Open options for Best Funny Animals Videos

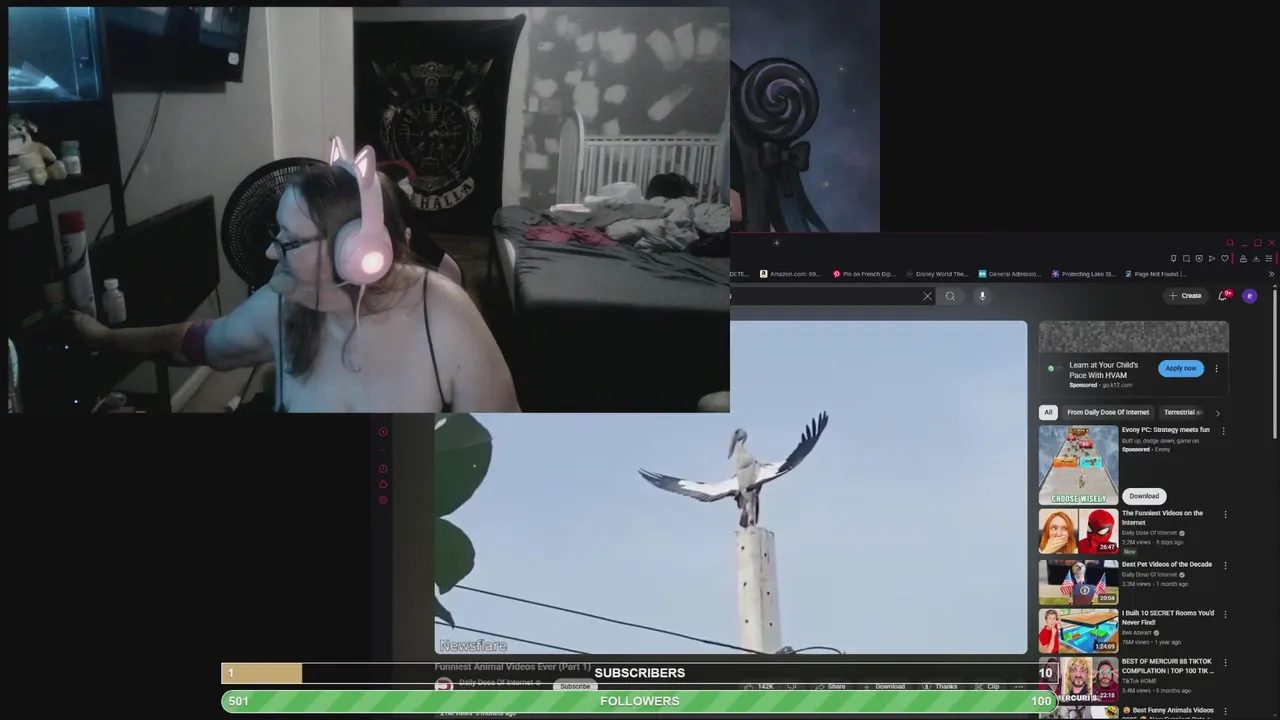pyautogui.click(x=1225, y=712)
